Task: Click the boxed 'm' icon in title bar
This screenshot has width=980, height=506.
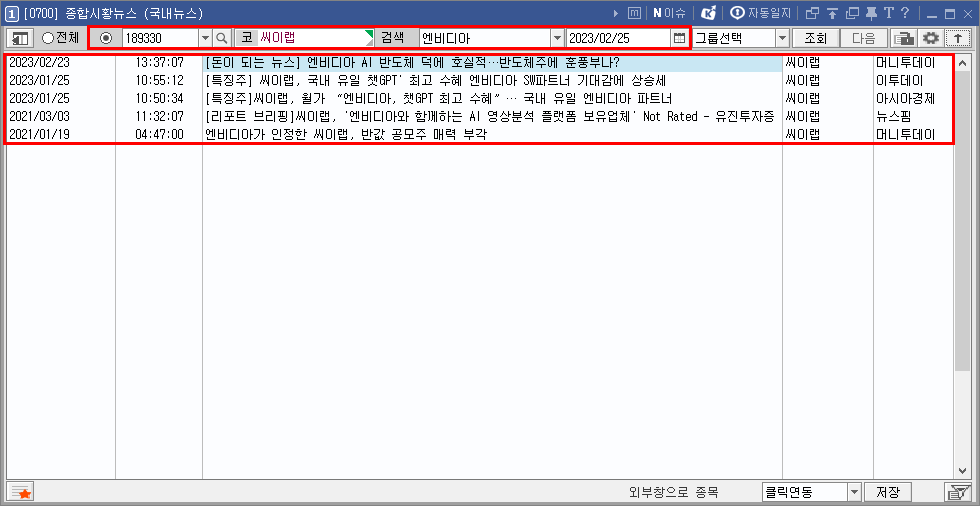Action: (634, 13)
